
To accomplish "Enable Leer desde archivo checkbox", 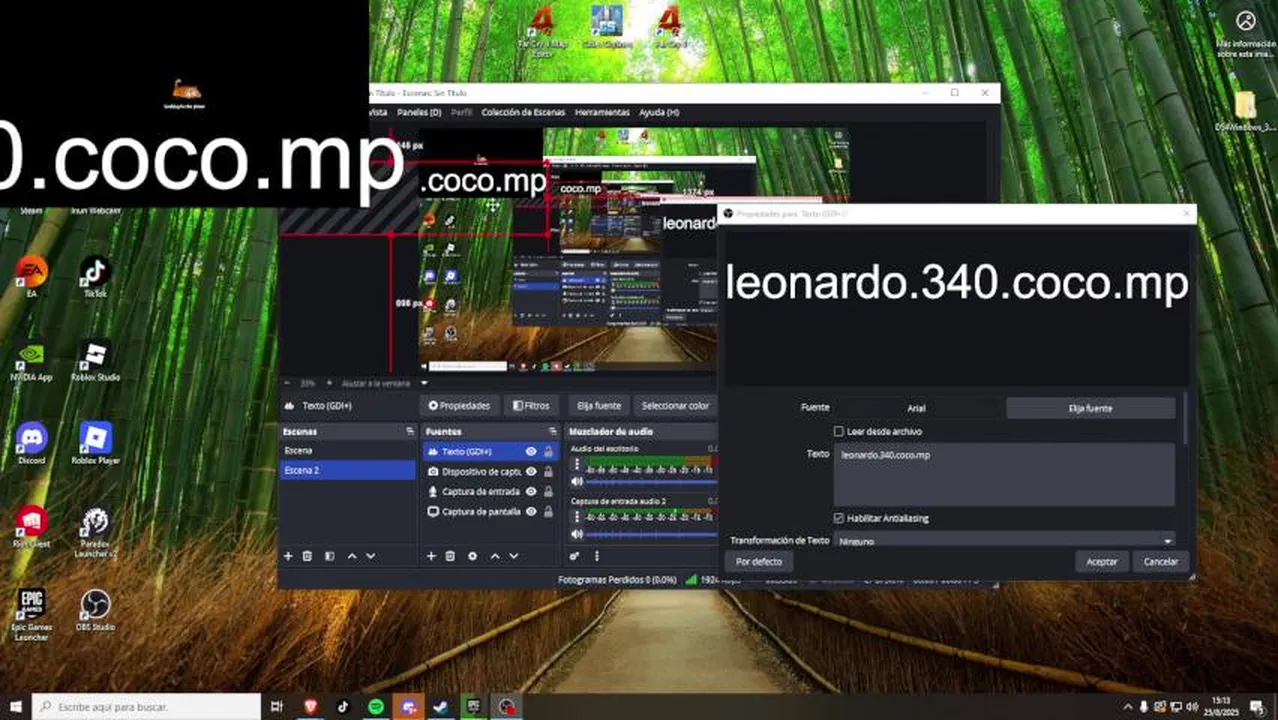I will [x=839, y=432].
